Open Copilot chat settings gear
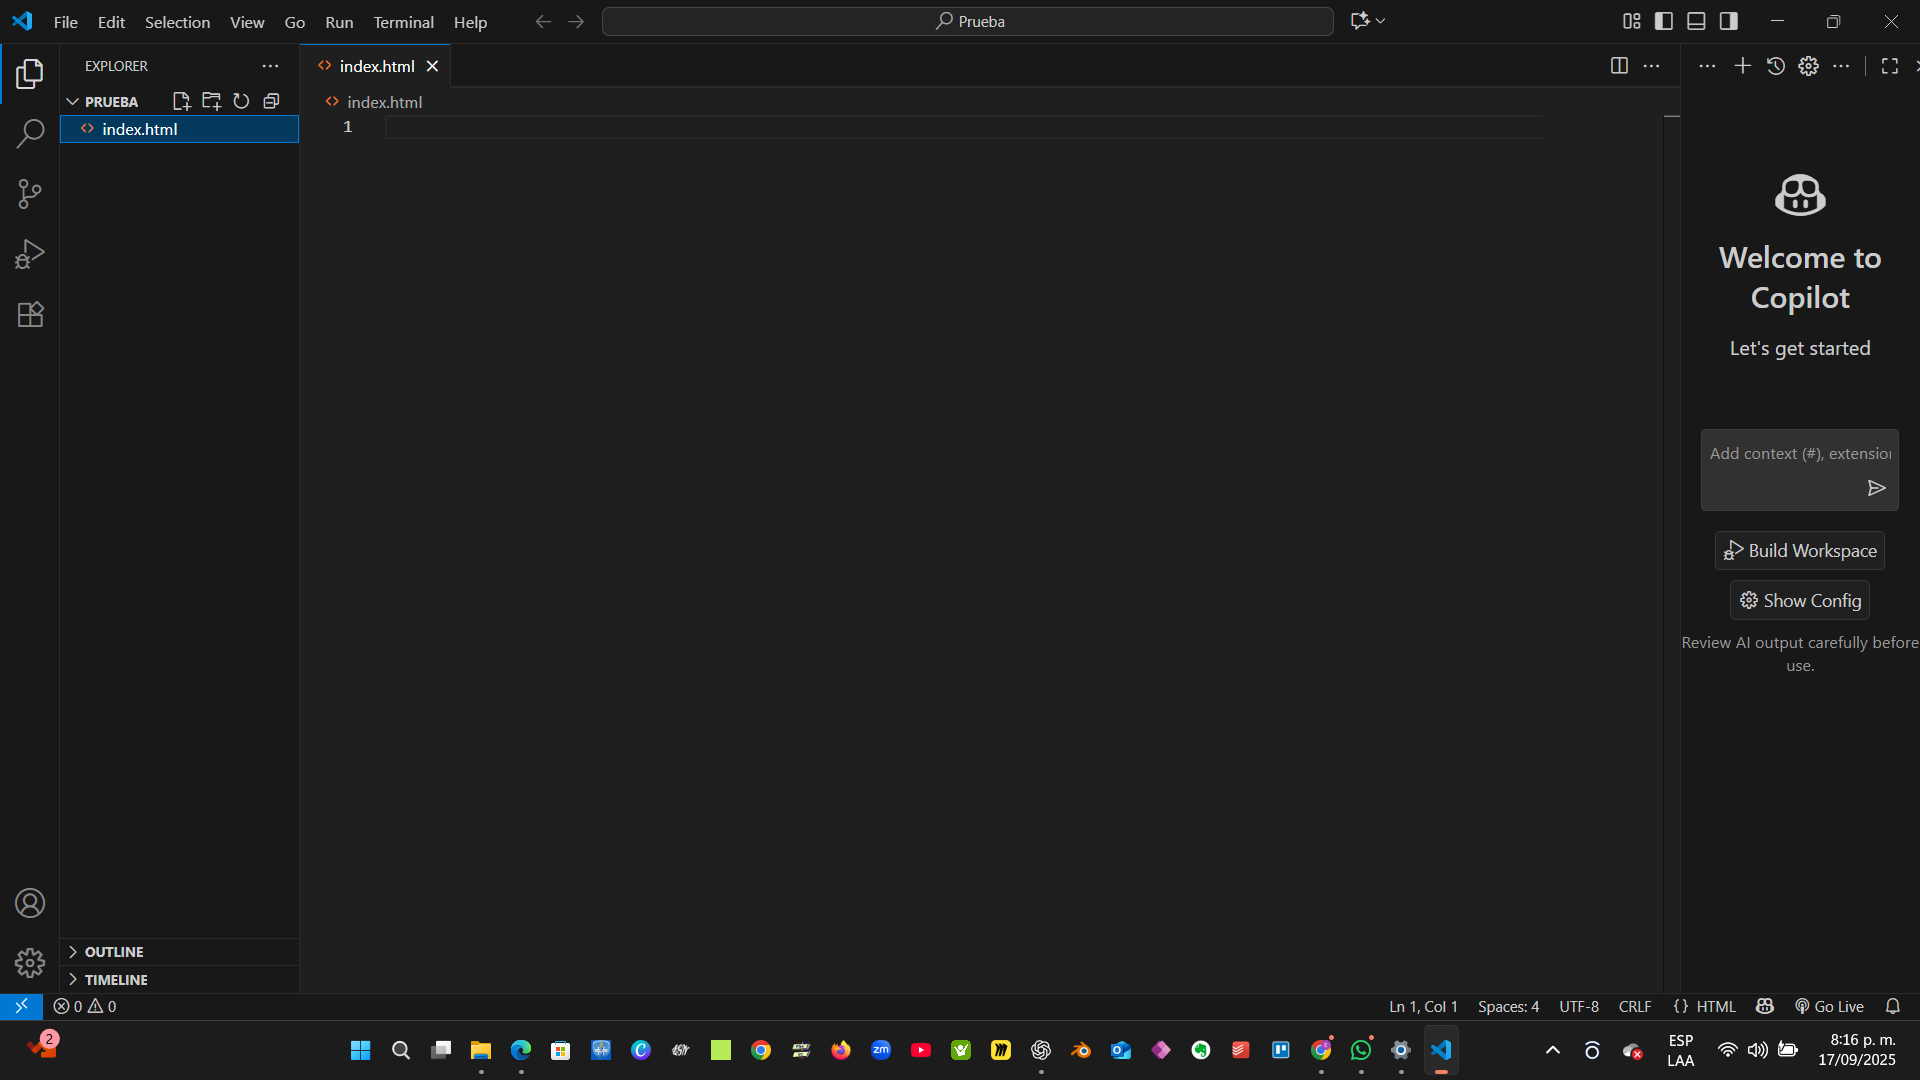Screen dimensions: 1920x1080 [x=1808, y=66]
